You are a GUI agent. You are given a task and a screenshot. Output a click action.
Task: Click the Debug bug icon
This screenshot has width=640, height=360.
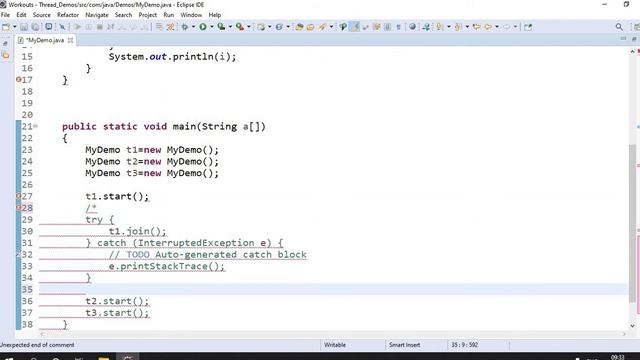[185, 27]
